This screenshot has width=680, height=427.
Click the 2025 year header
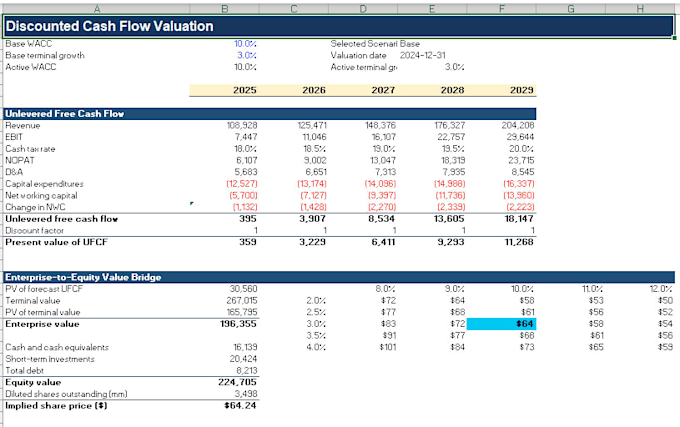(x=245, y=90)
